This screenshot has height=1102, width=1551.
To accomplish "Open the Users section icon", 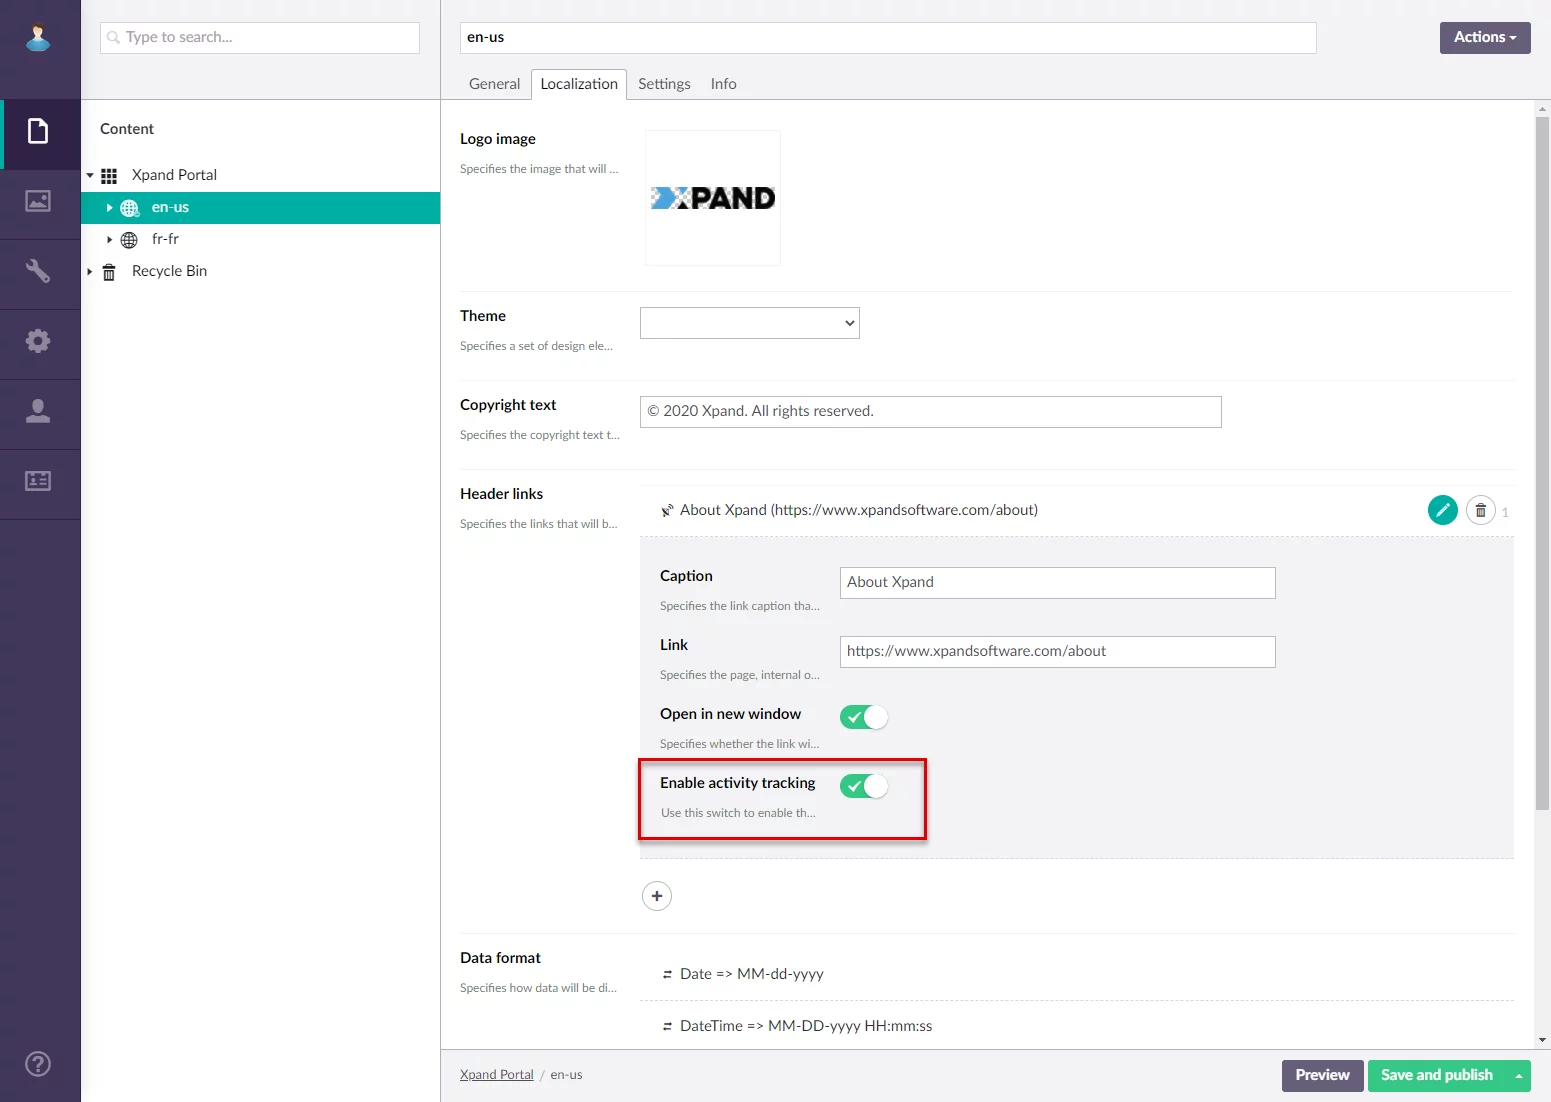I will pos(38,411).
